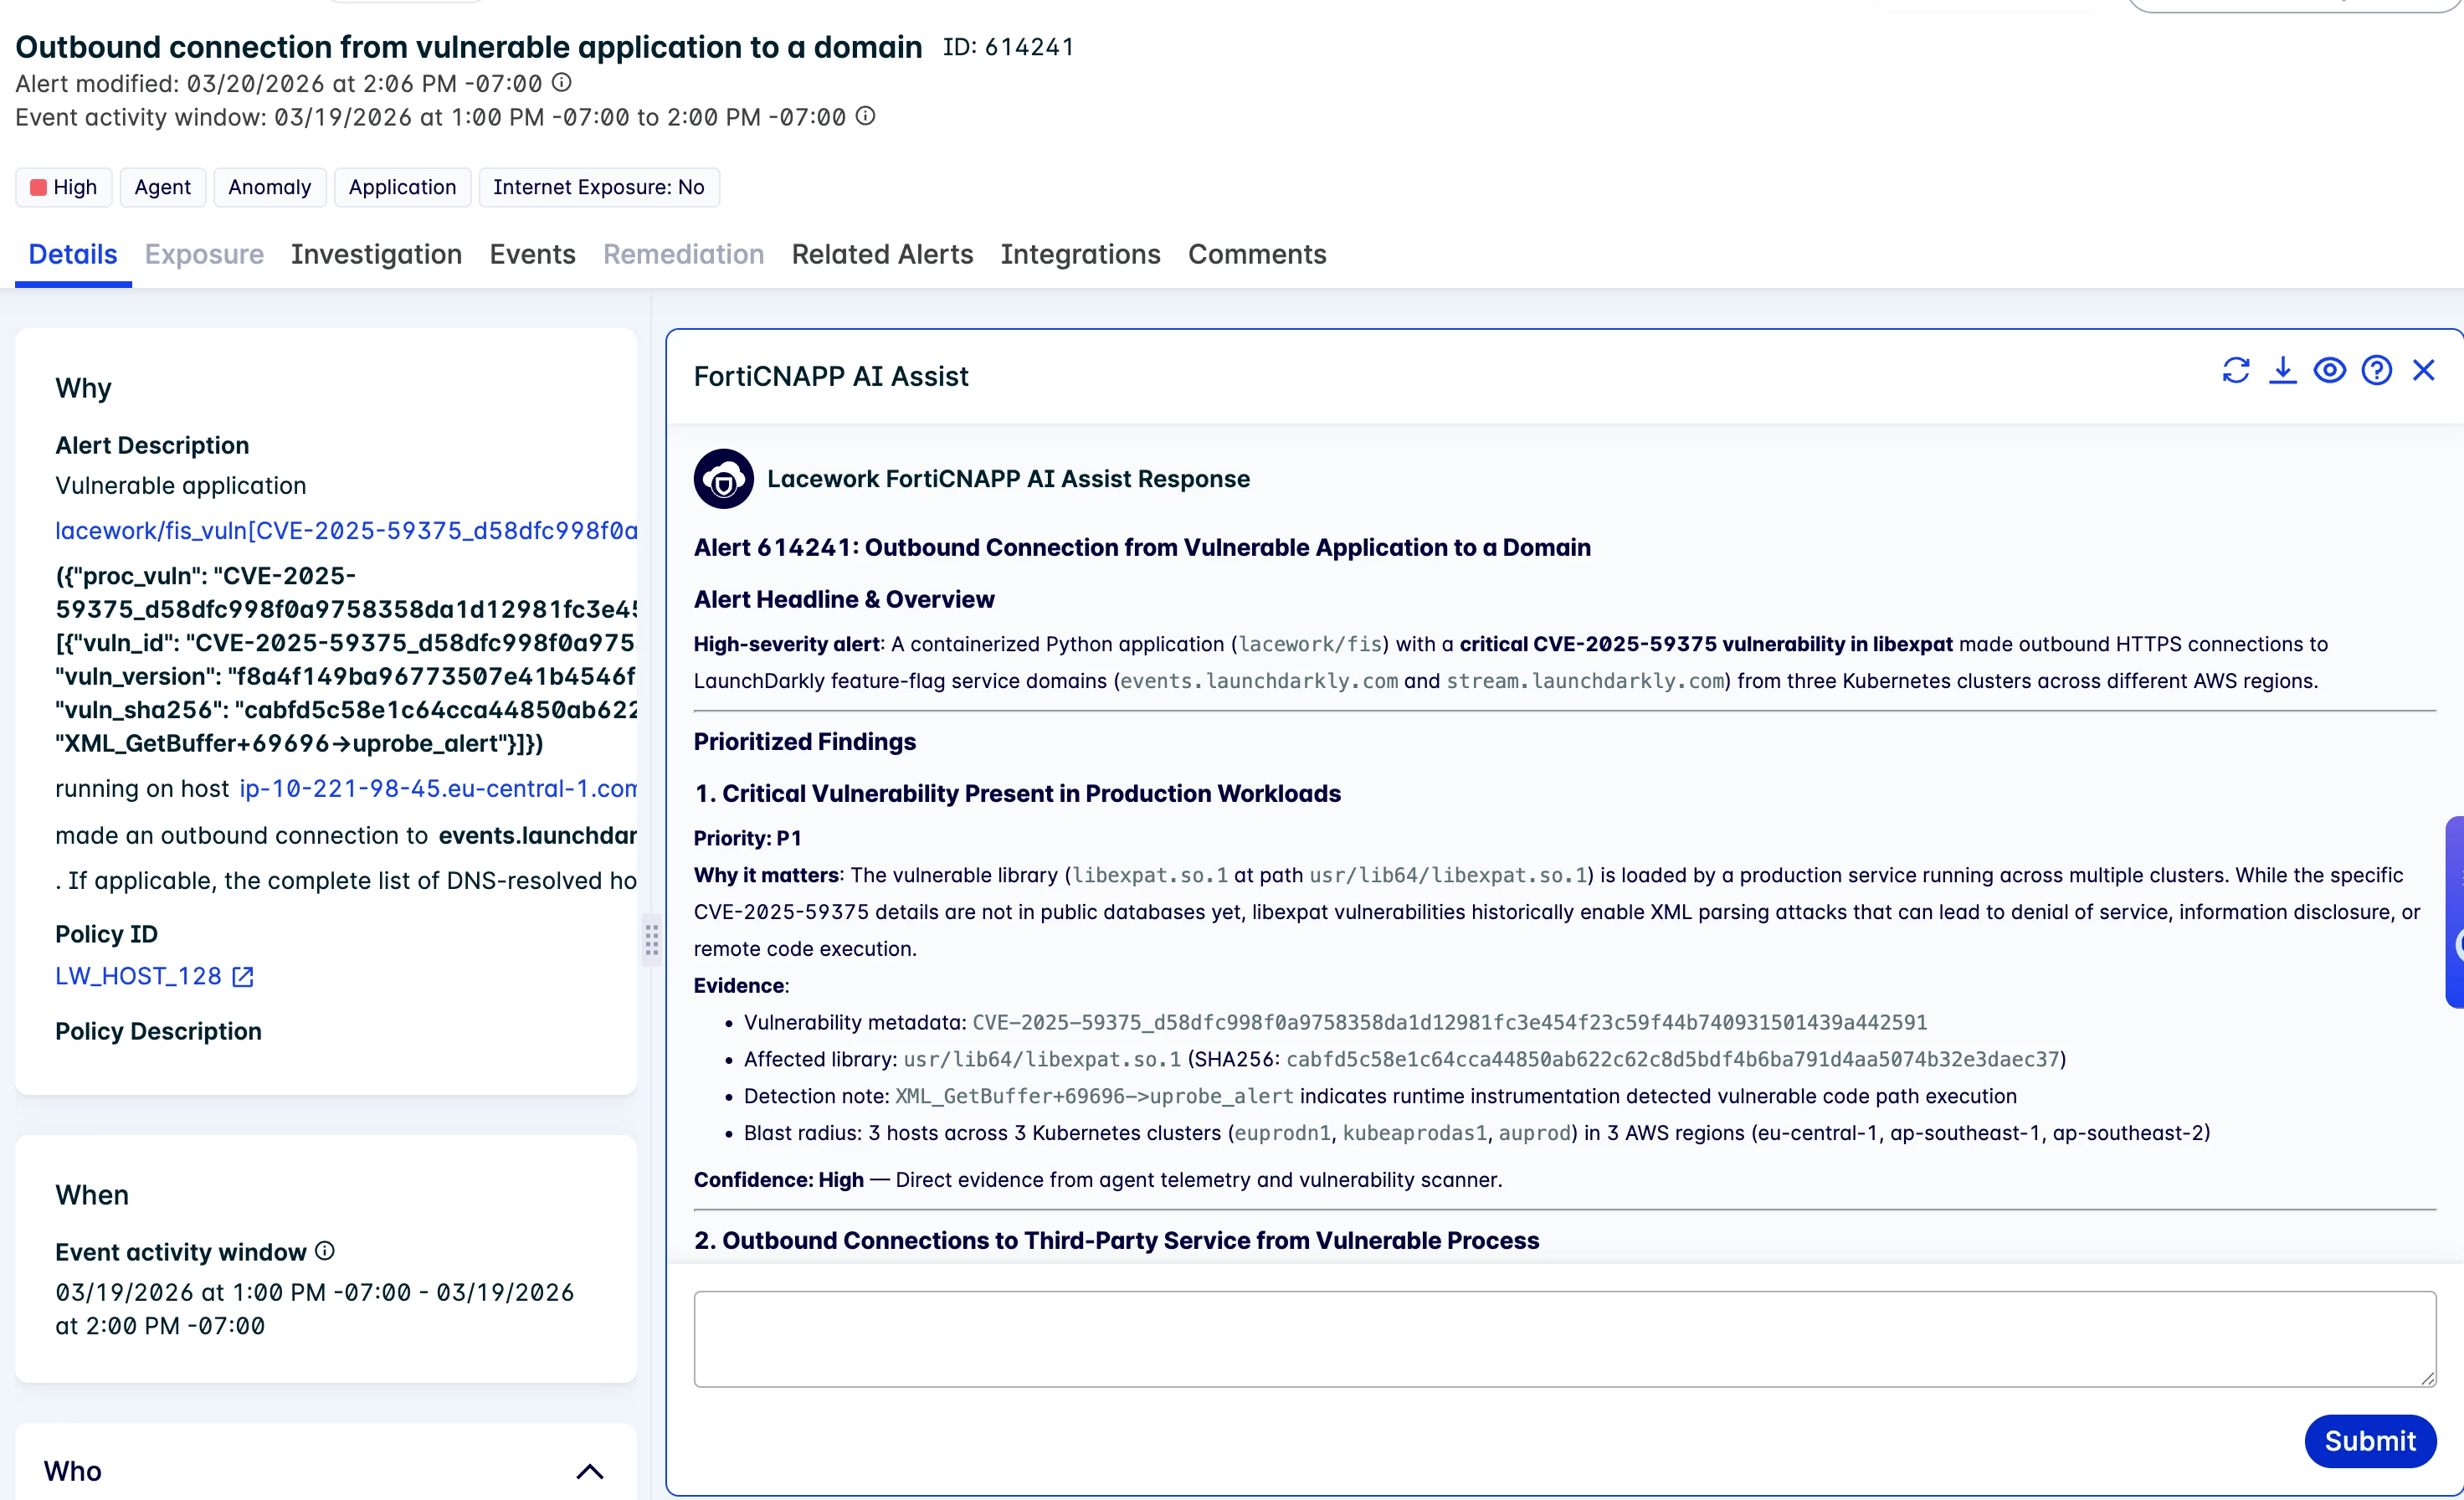Open host ip-10-221-98-45 link
2464x1500 pixels.
[x=438, y=789]
